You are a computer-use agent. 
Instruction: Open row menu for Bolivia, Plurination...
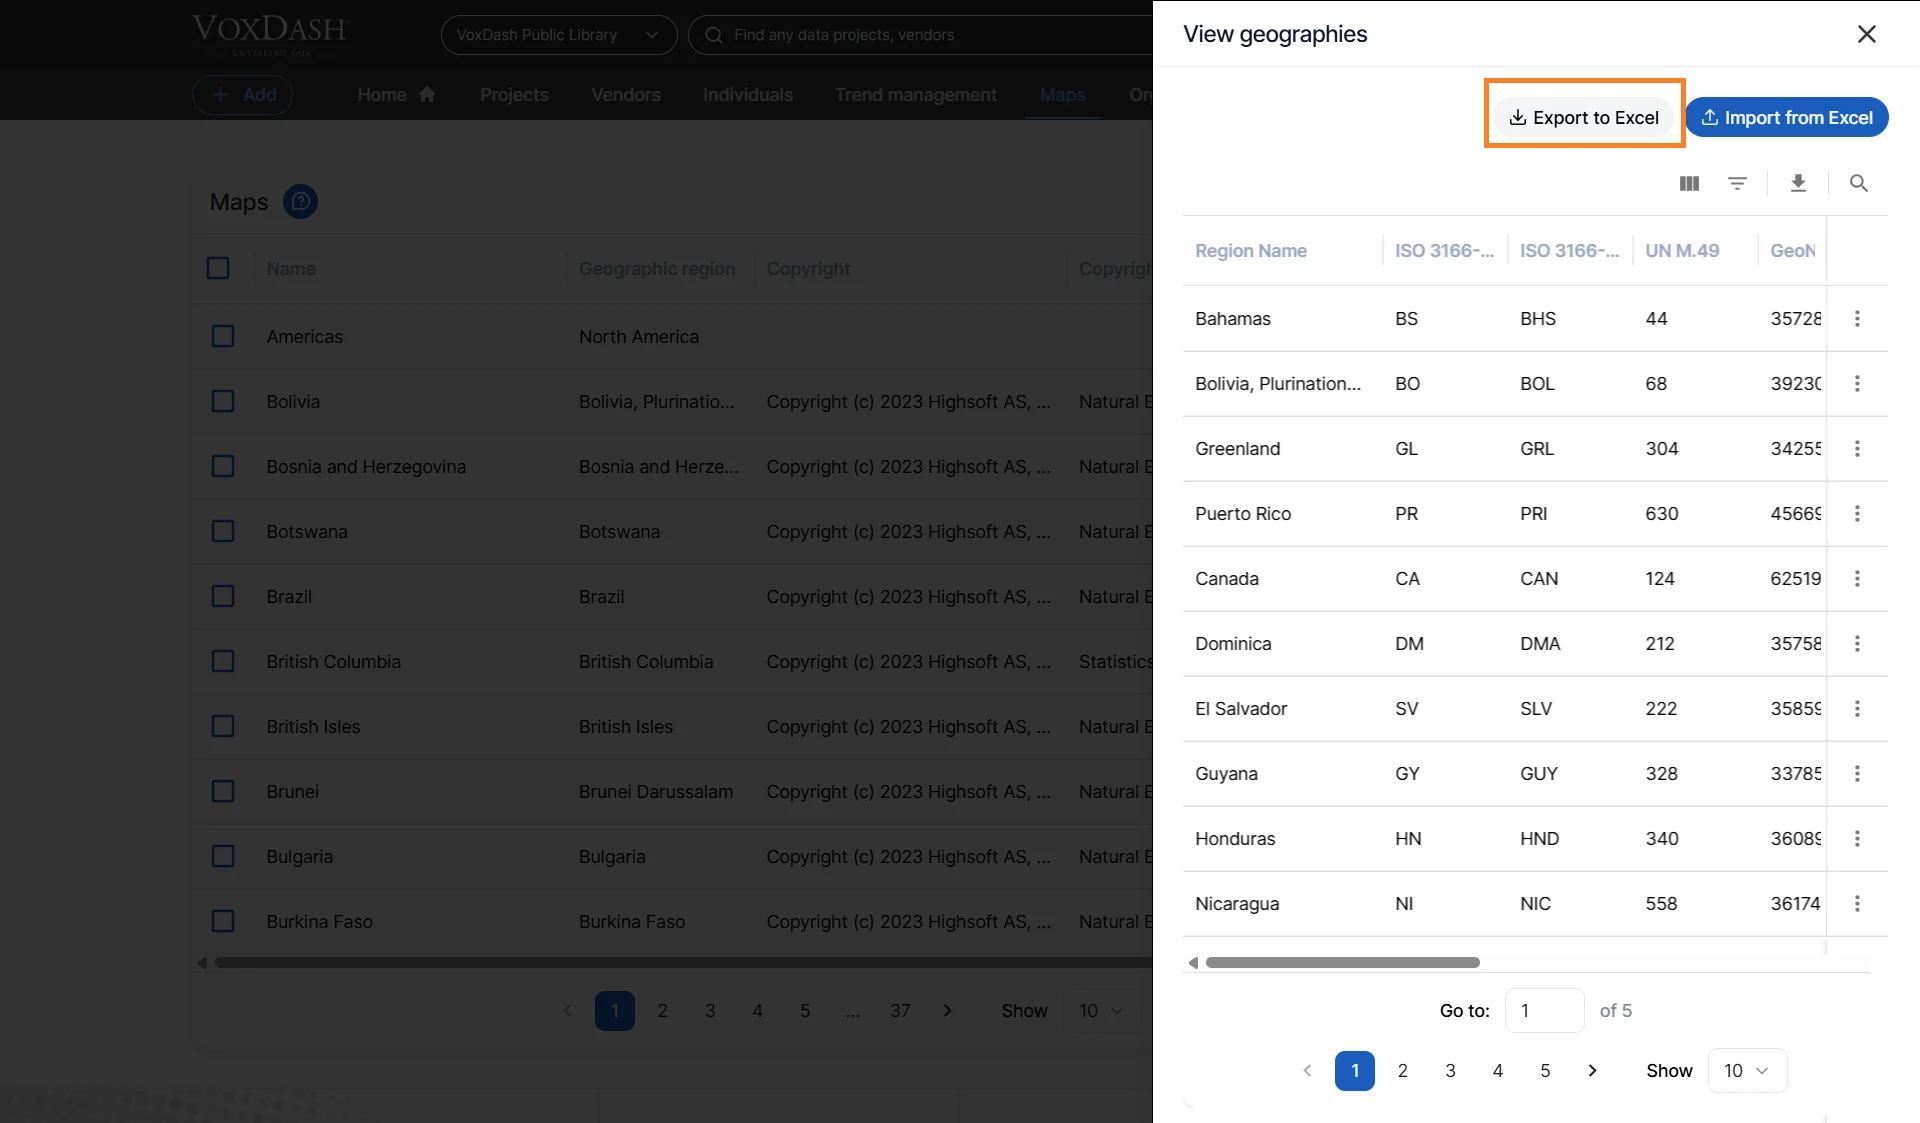(x=1857, y=384)
